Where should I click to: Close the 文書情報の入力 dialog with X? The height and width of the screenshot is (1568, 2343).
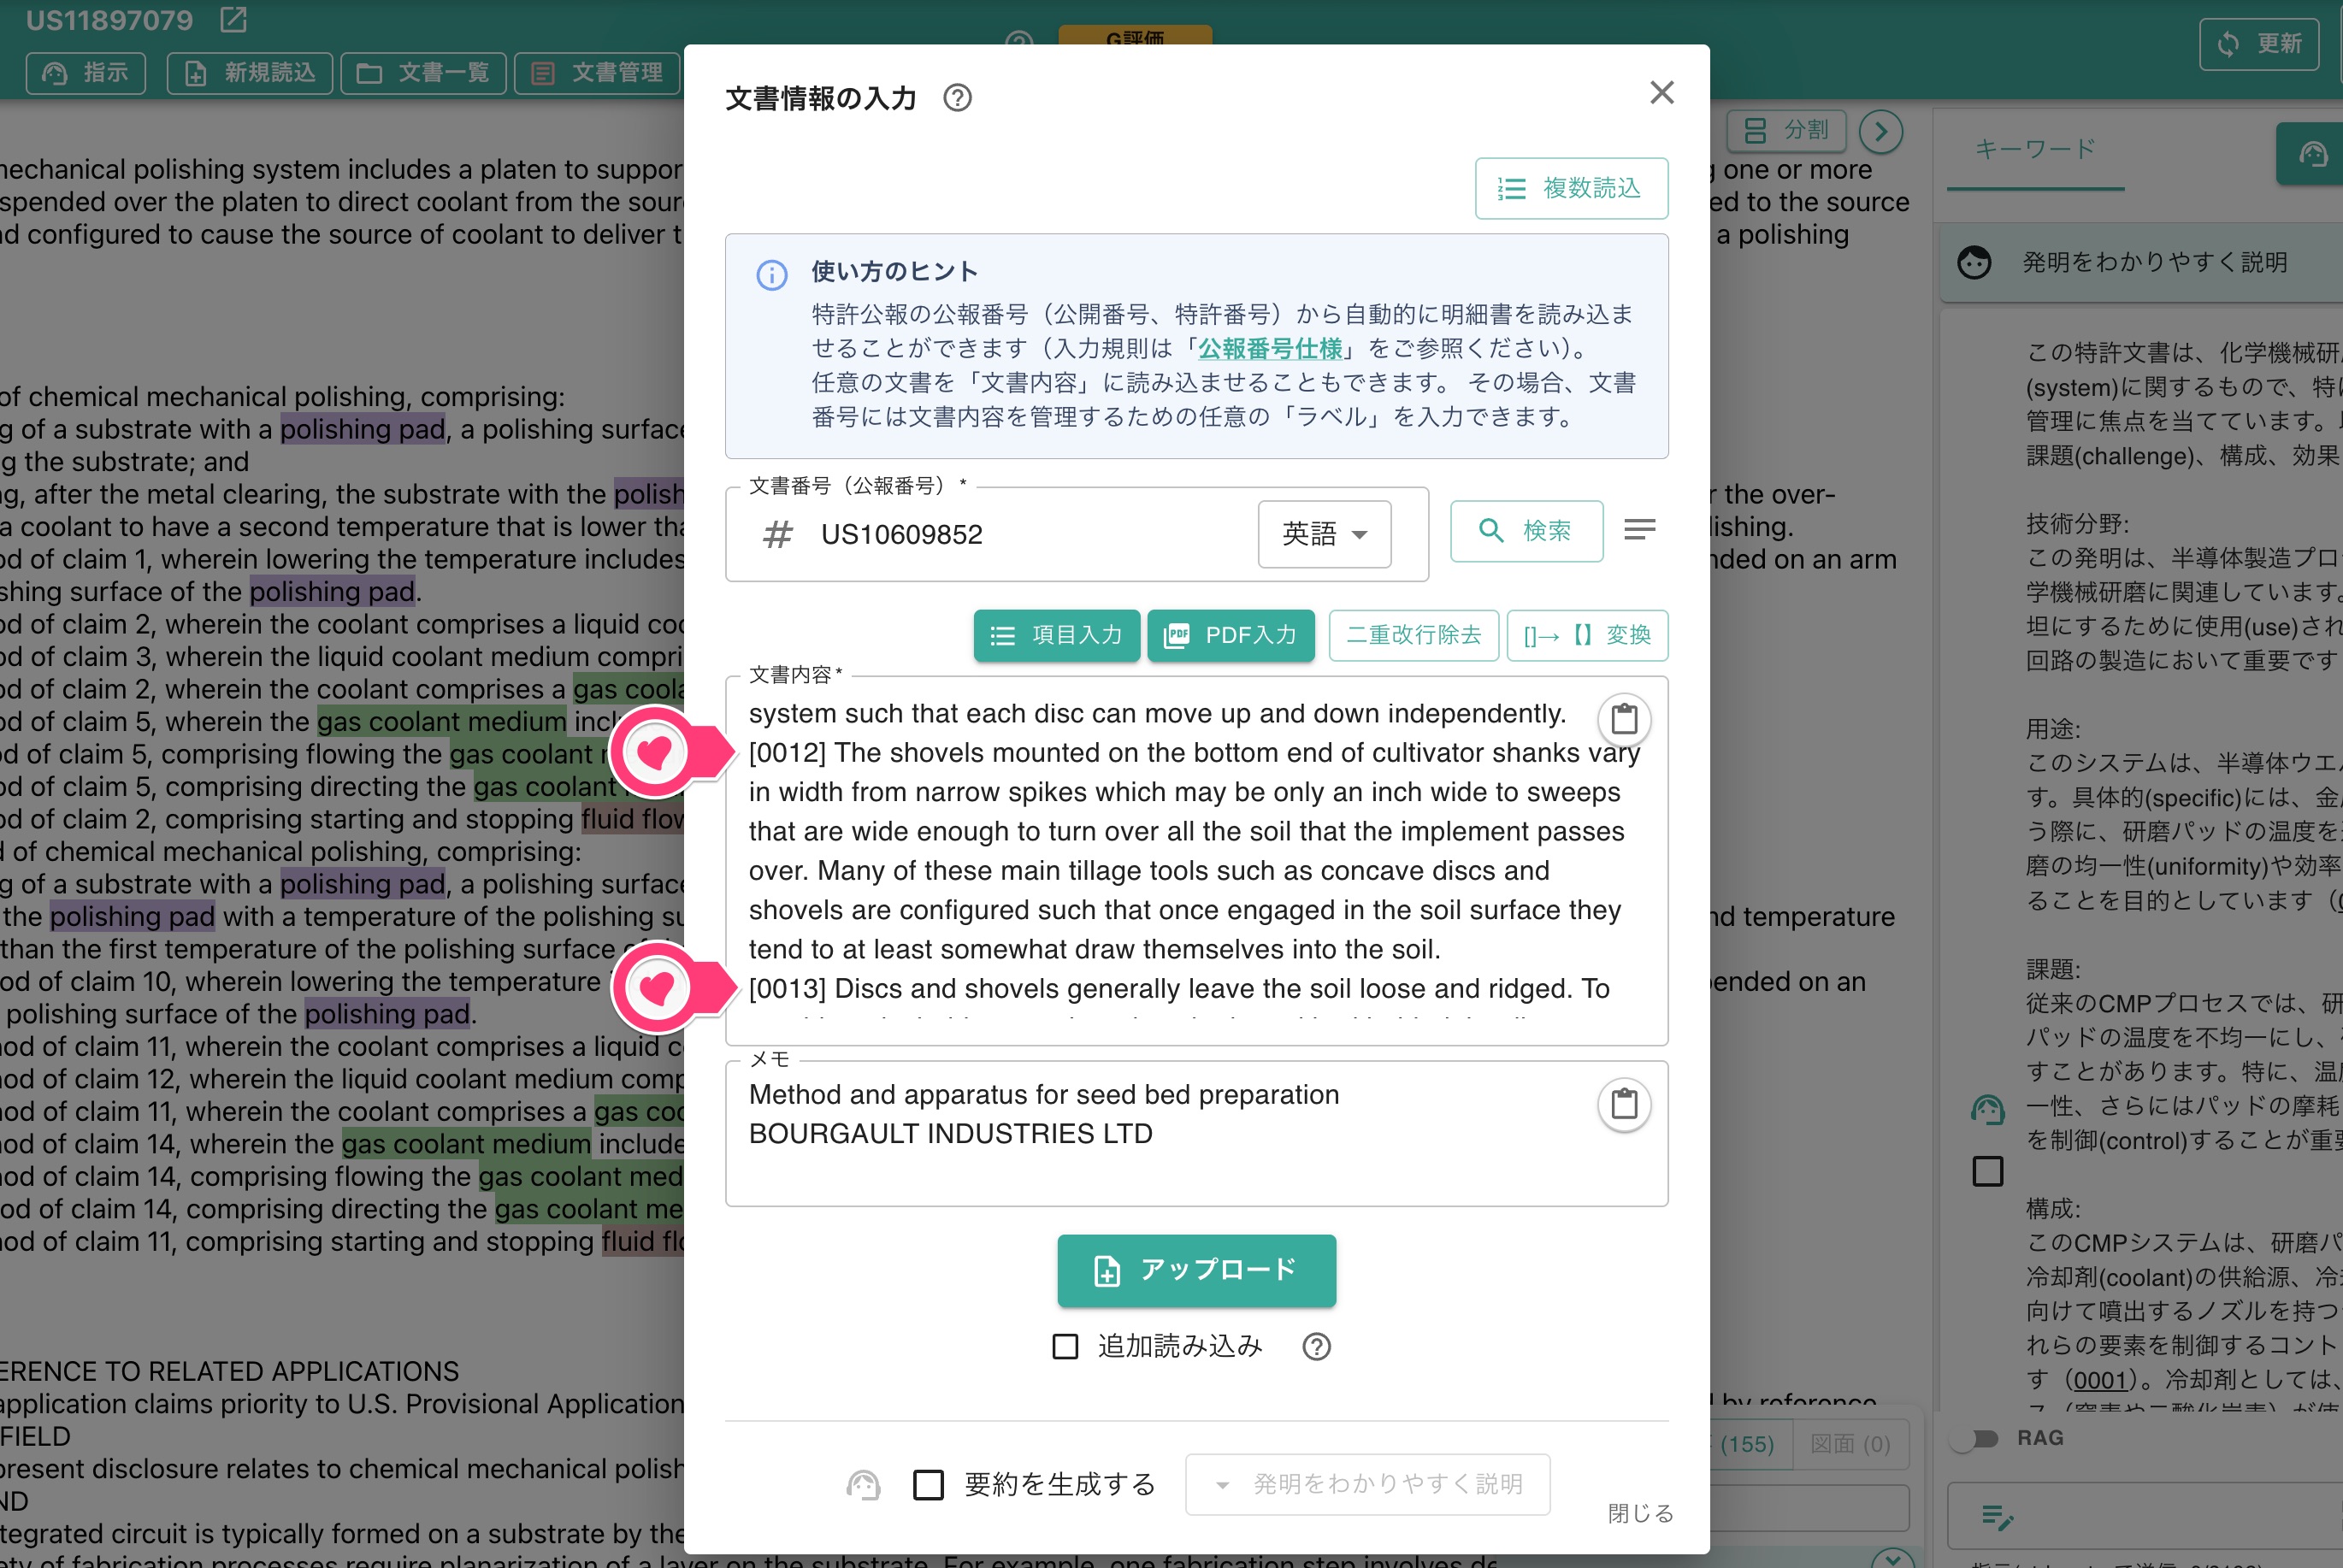click(x=1661, y=93)
